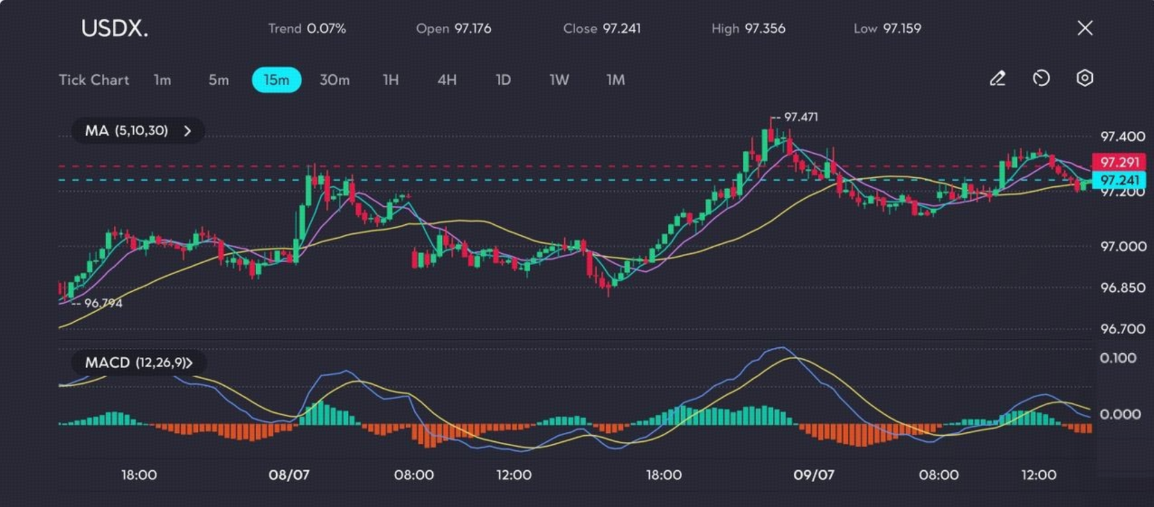This screenshot has width=1154, height=507.
Task: Click the cyan 97.241 price label
Action: point(1116,180)
